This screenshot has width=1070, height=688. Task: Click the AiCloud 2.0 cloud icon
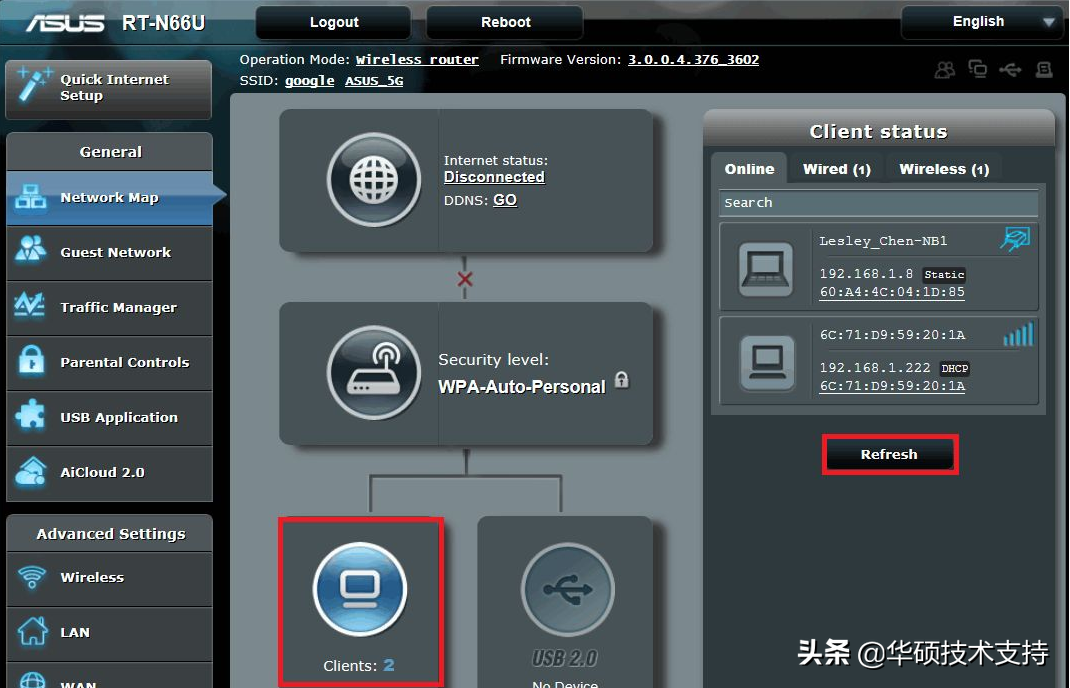(x=31, y=471)
